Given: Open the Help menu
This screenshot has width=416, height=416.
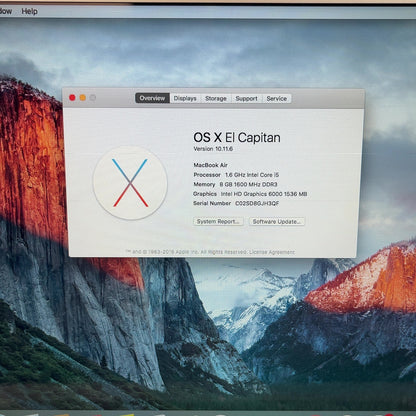Looking at the screenshot, I should pos(29,11).
